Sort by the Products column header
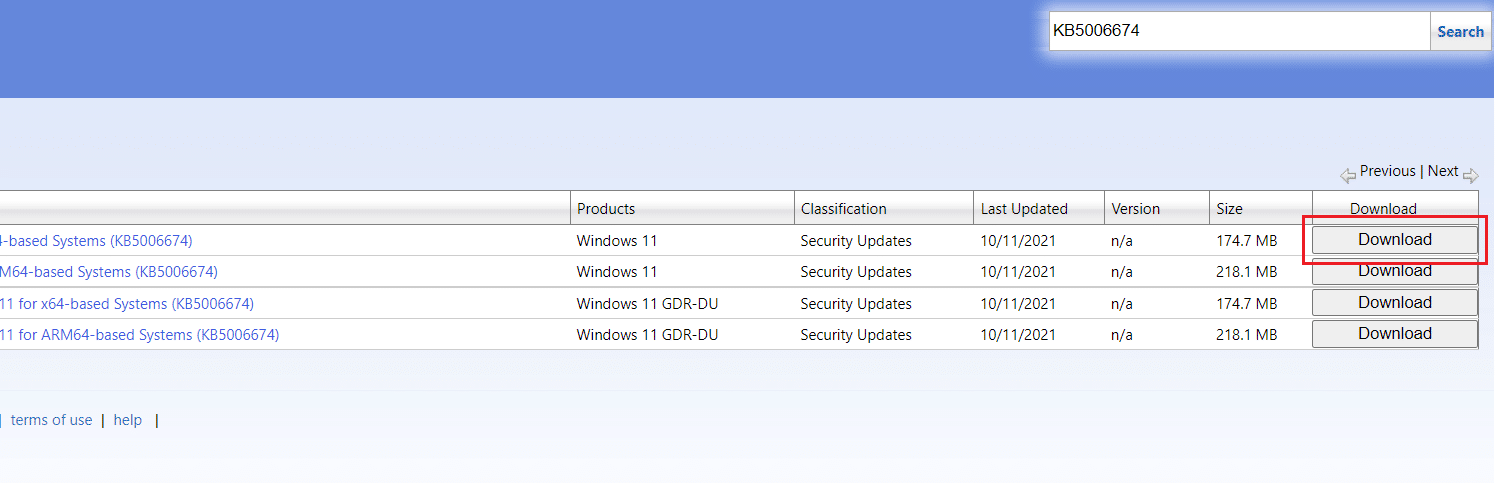The width and height of the screenshot is (1495, 483). [606, 209]
